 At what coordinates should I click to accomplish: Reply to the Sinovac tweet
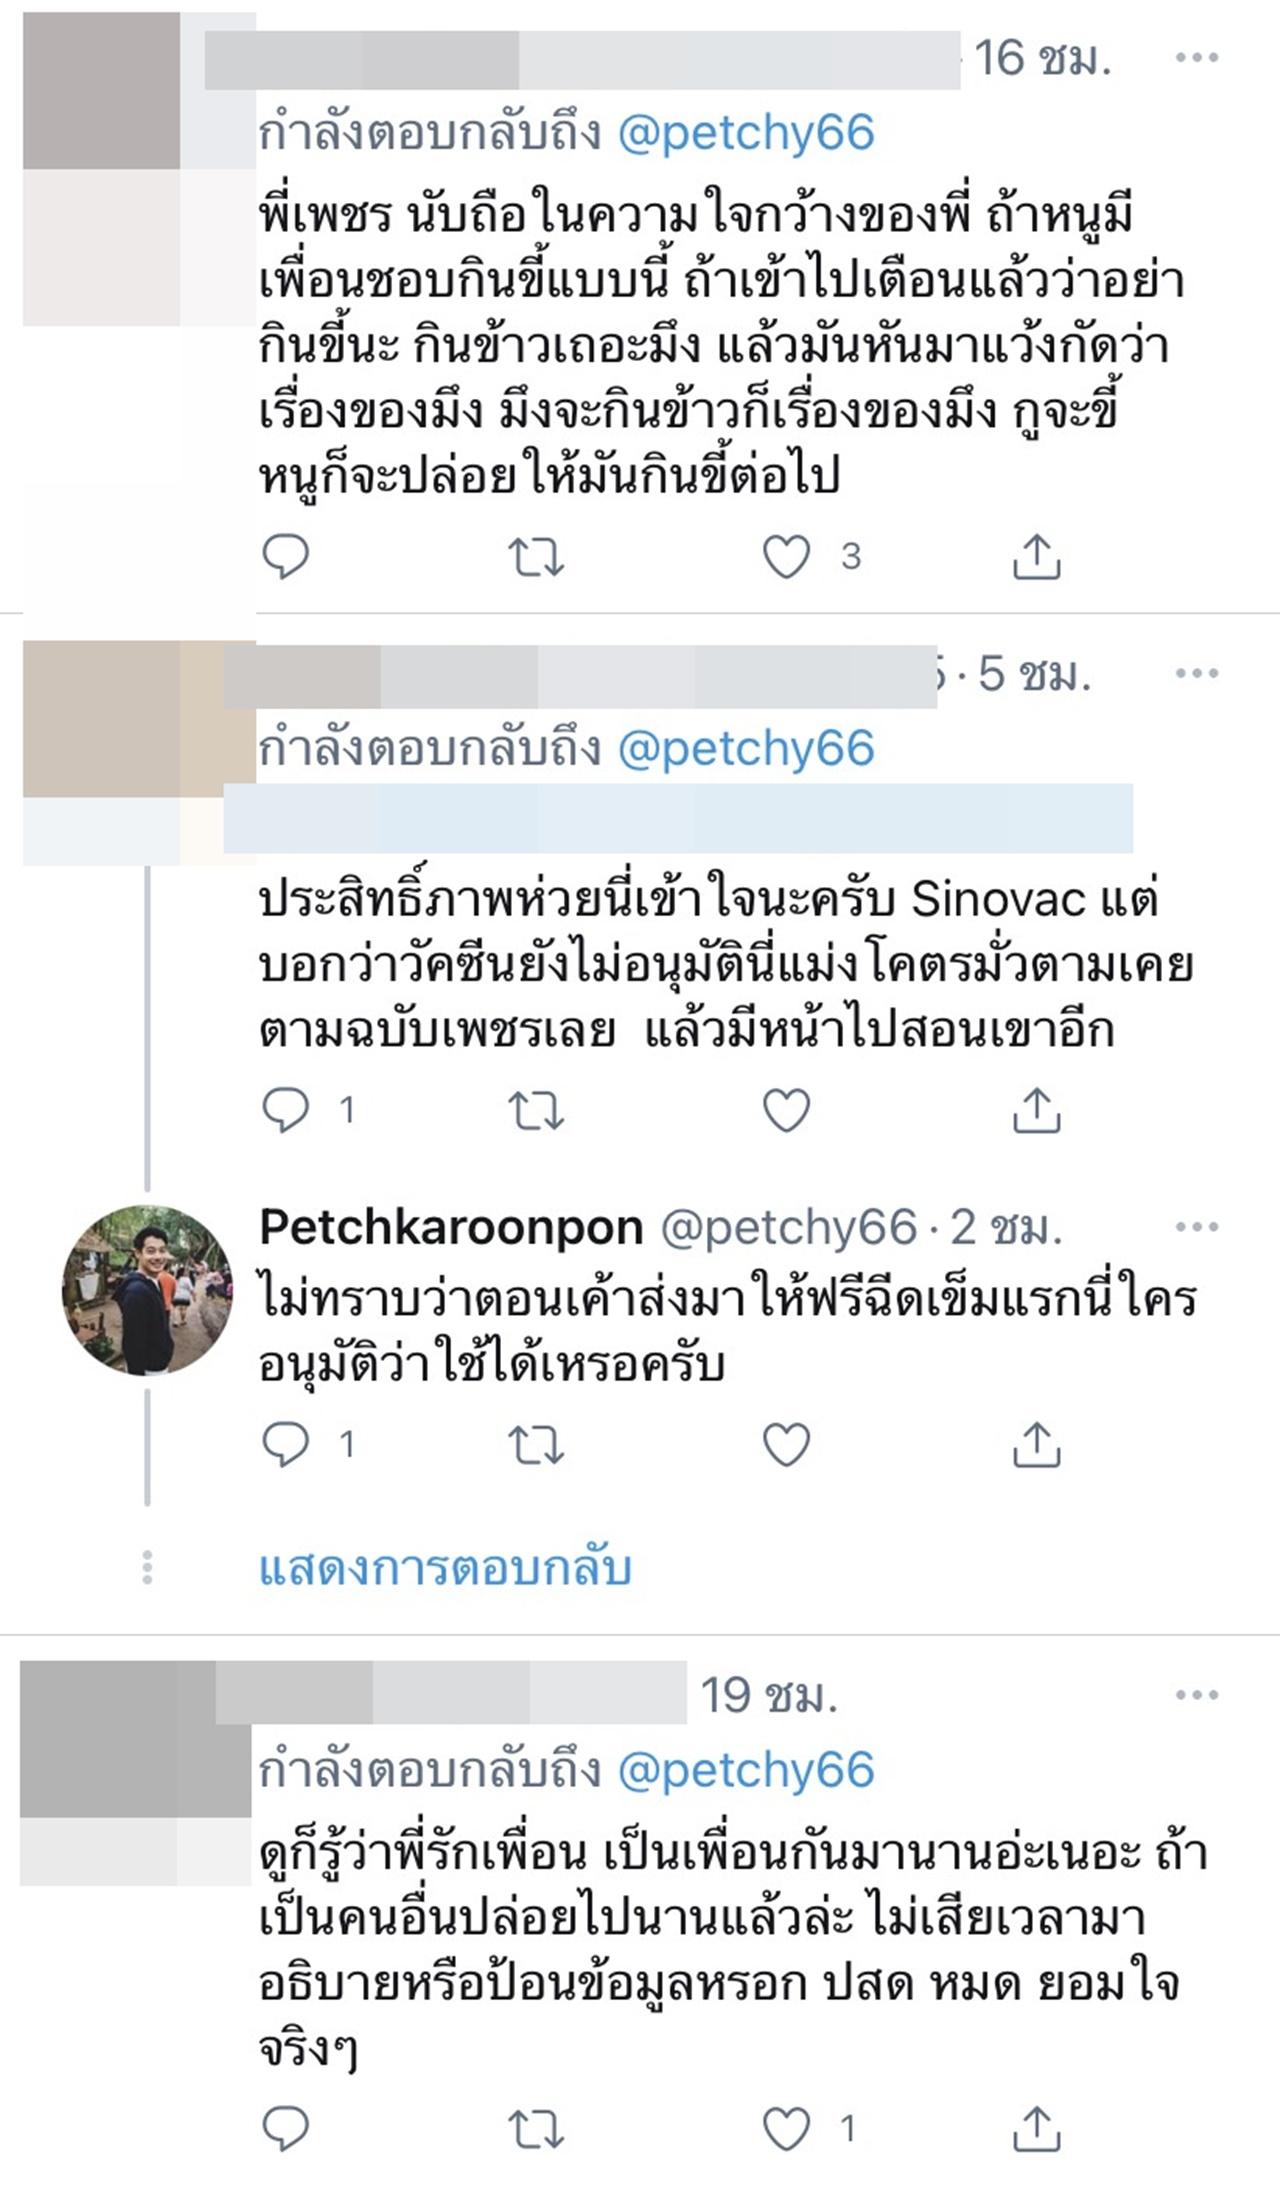pos(285,1110)
